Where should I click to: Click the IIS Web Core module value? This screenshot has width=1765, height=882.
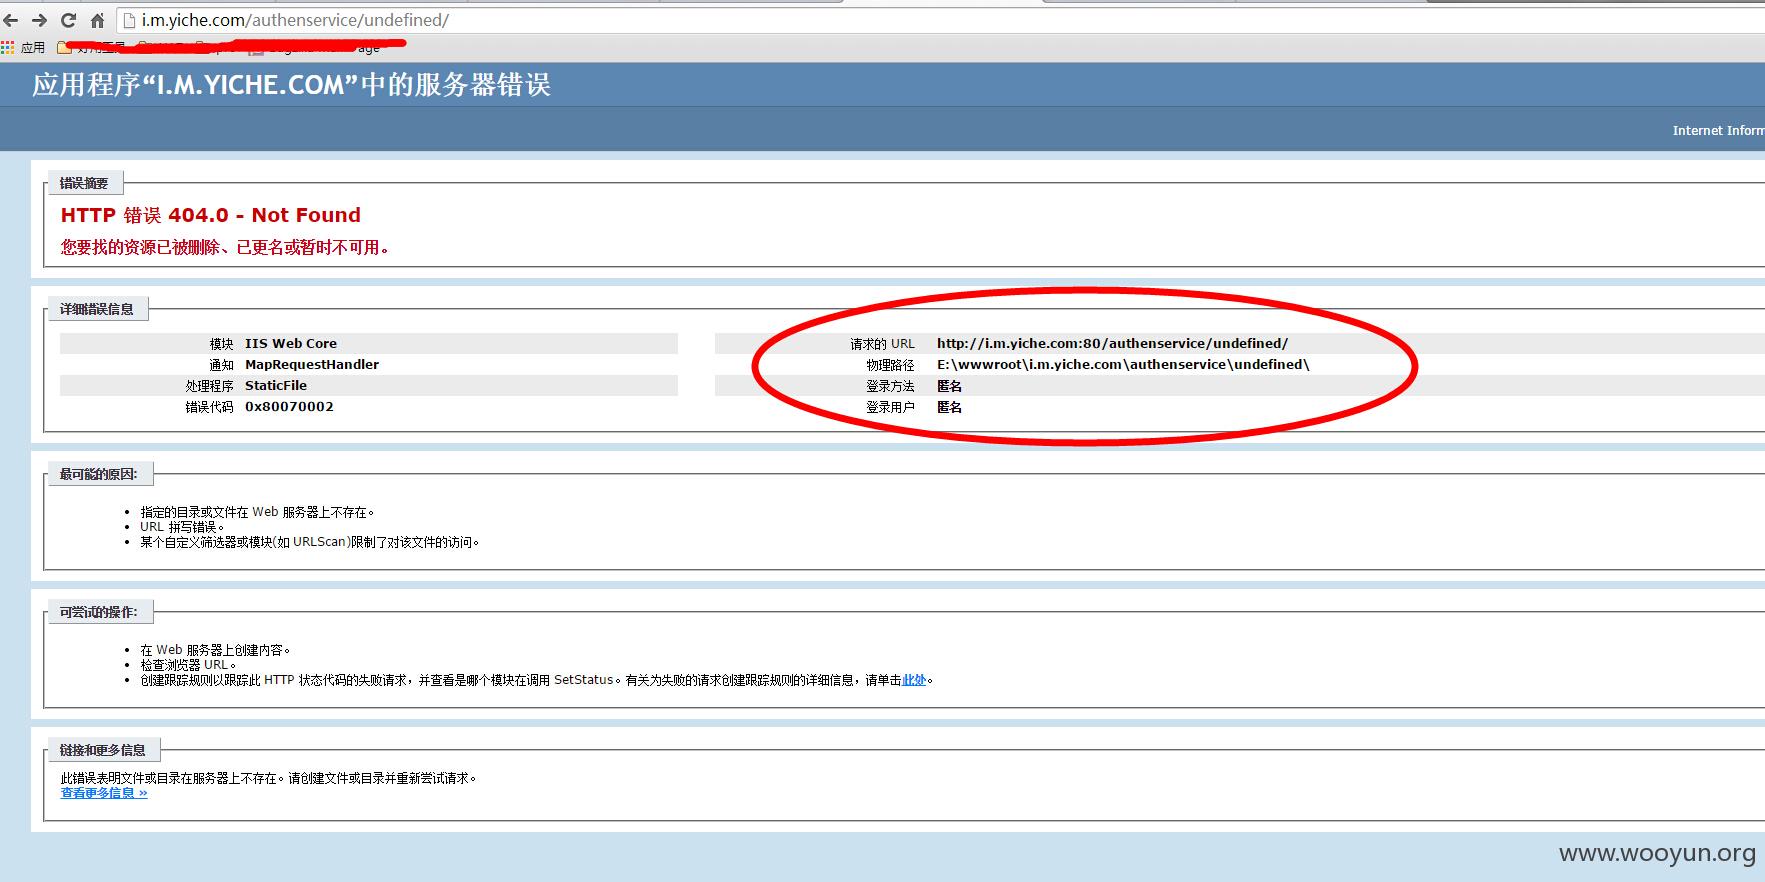pos(291,343)
